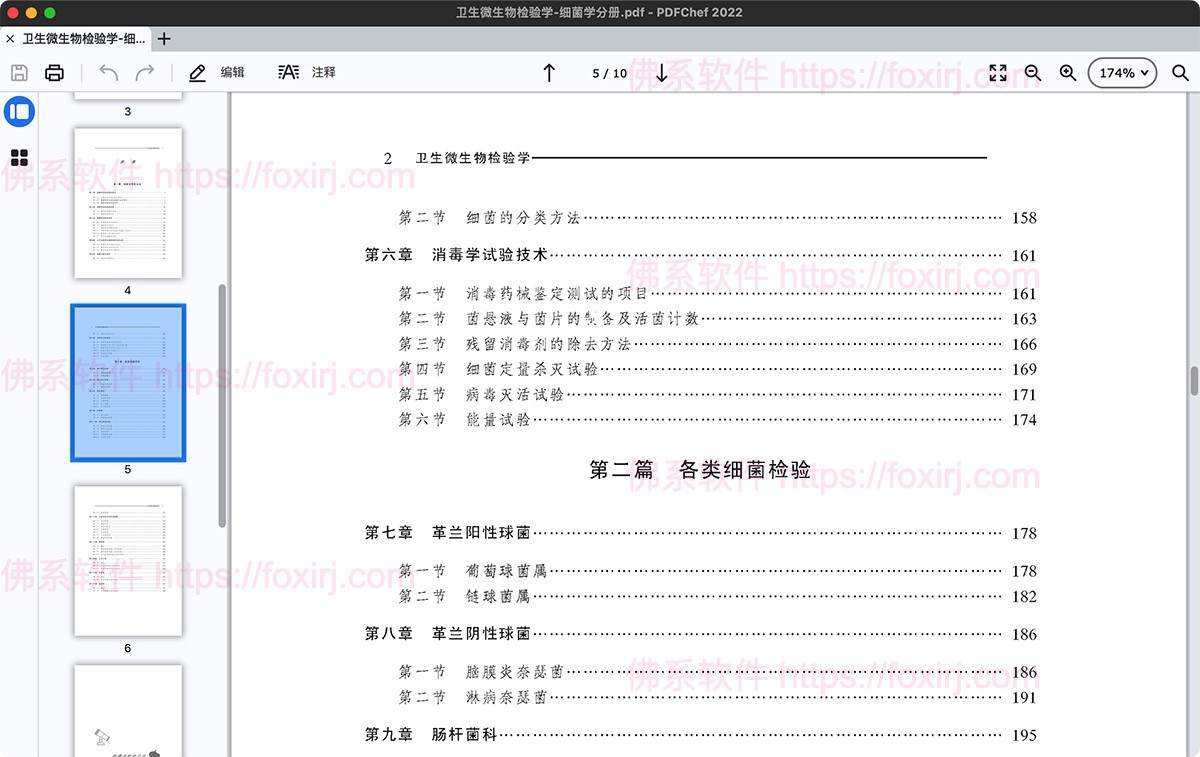Enter full screen mode via expand icon

[997, 72]
